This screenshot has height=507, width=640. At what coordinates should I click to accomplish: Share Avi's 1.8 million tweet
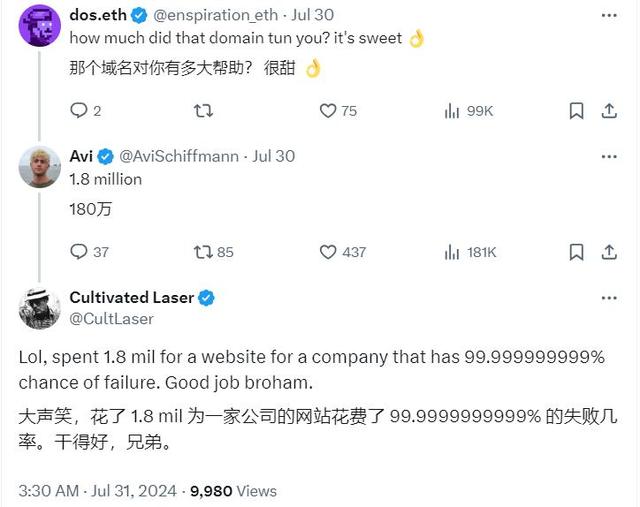(x=608, y=252)
